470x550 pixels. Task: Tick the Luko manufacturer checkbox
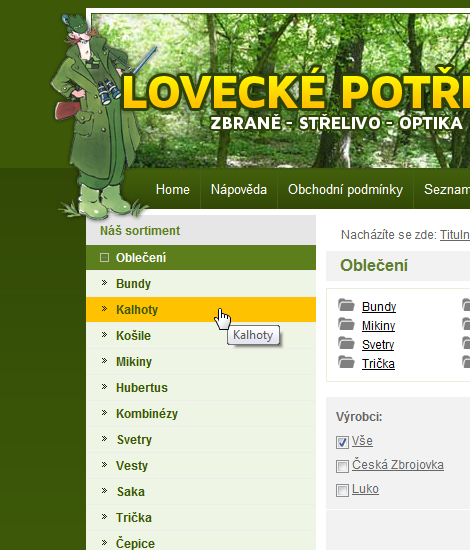342,490
